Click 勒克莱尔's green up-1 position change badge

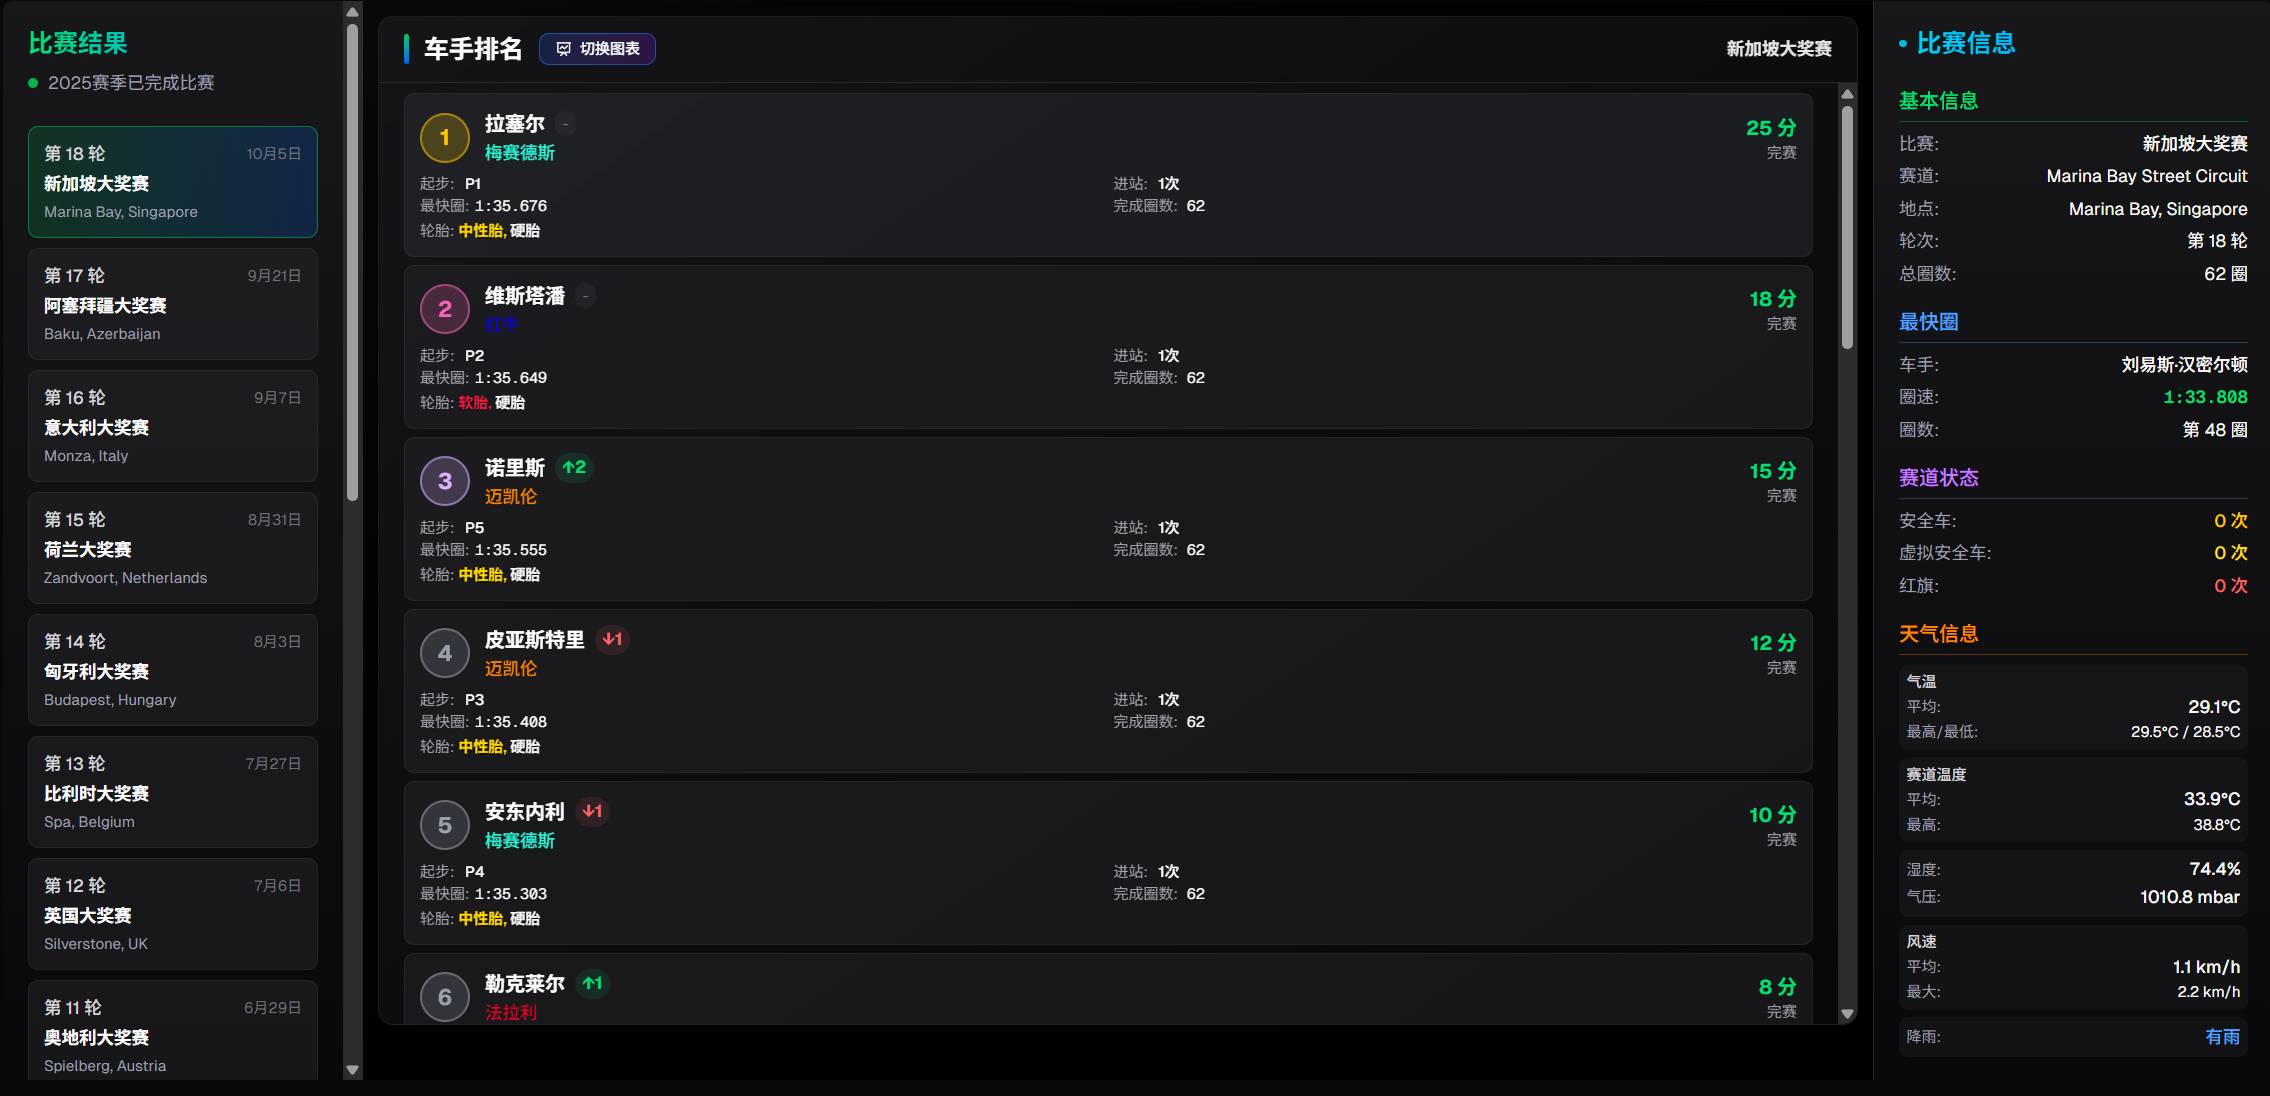pyautogui.click(x=592, y=983)
